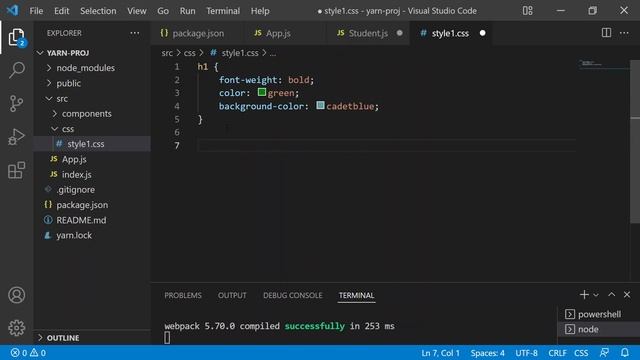The image size is (640, 360).
Task: Close the Student.js tab via unsaved dot
Action: [399, 33]
